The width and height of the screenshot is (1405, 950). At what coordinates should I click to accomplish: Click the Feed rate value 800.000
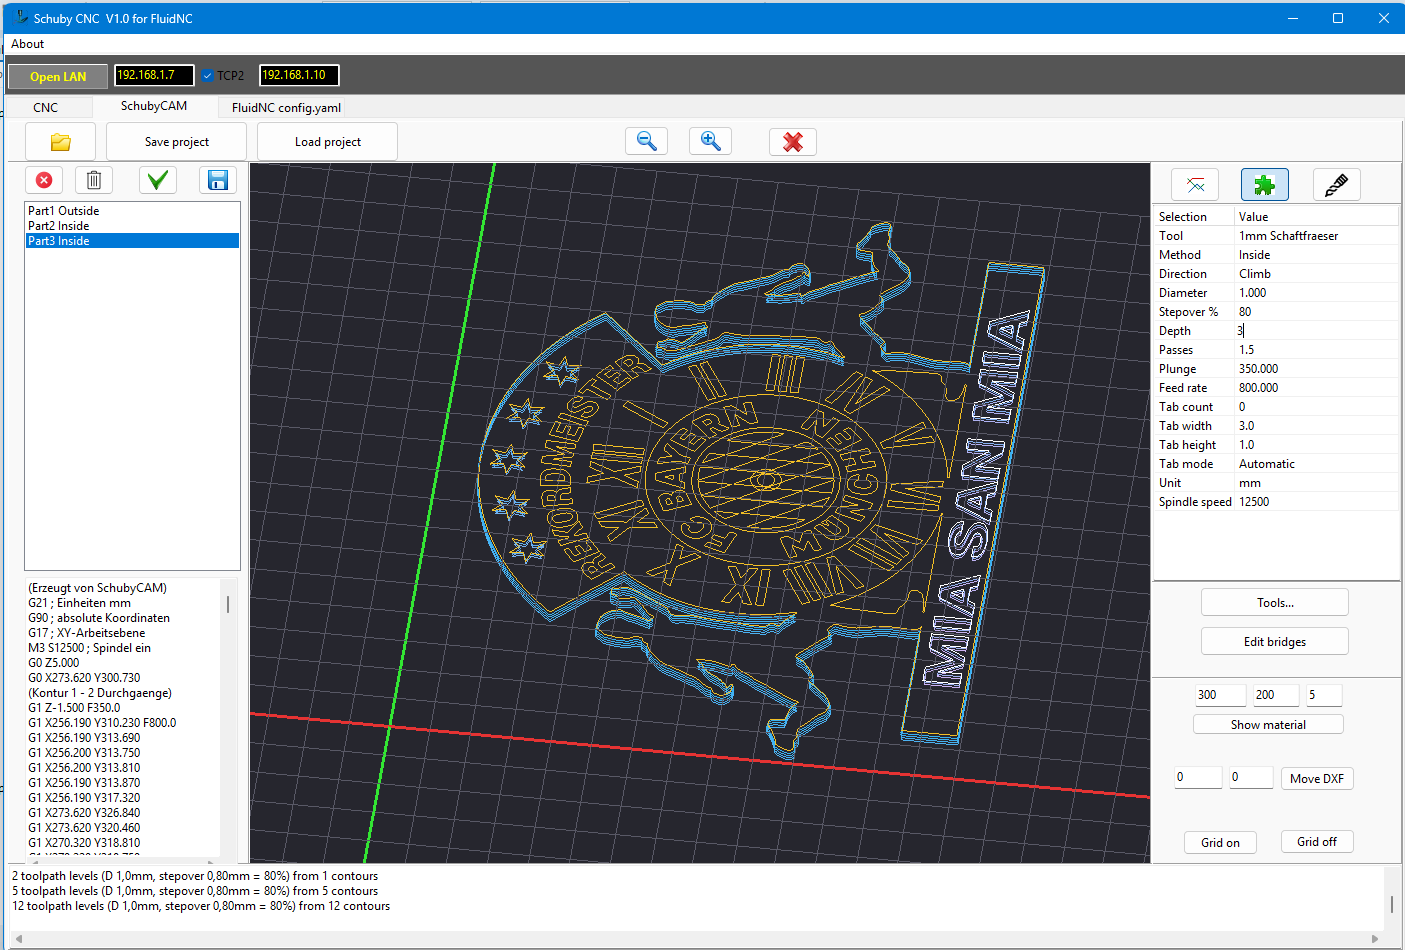point(1316,388)
